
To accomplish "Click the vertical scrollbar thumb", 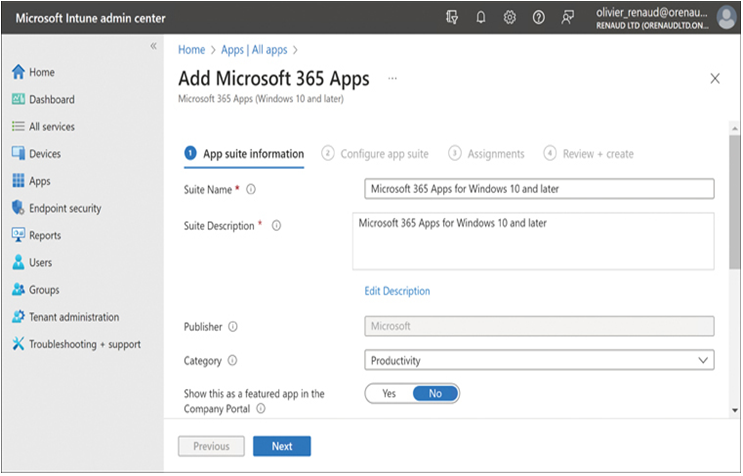I will 734,203.
